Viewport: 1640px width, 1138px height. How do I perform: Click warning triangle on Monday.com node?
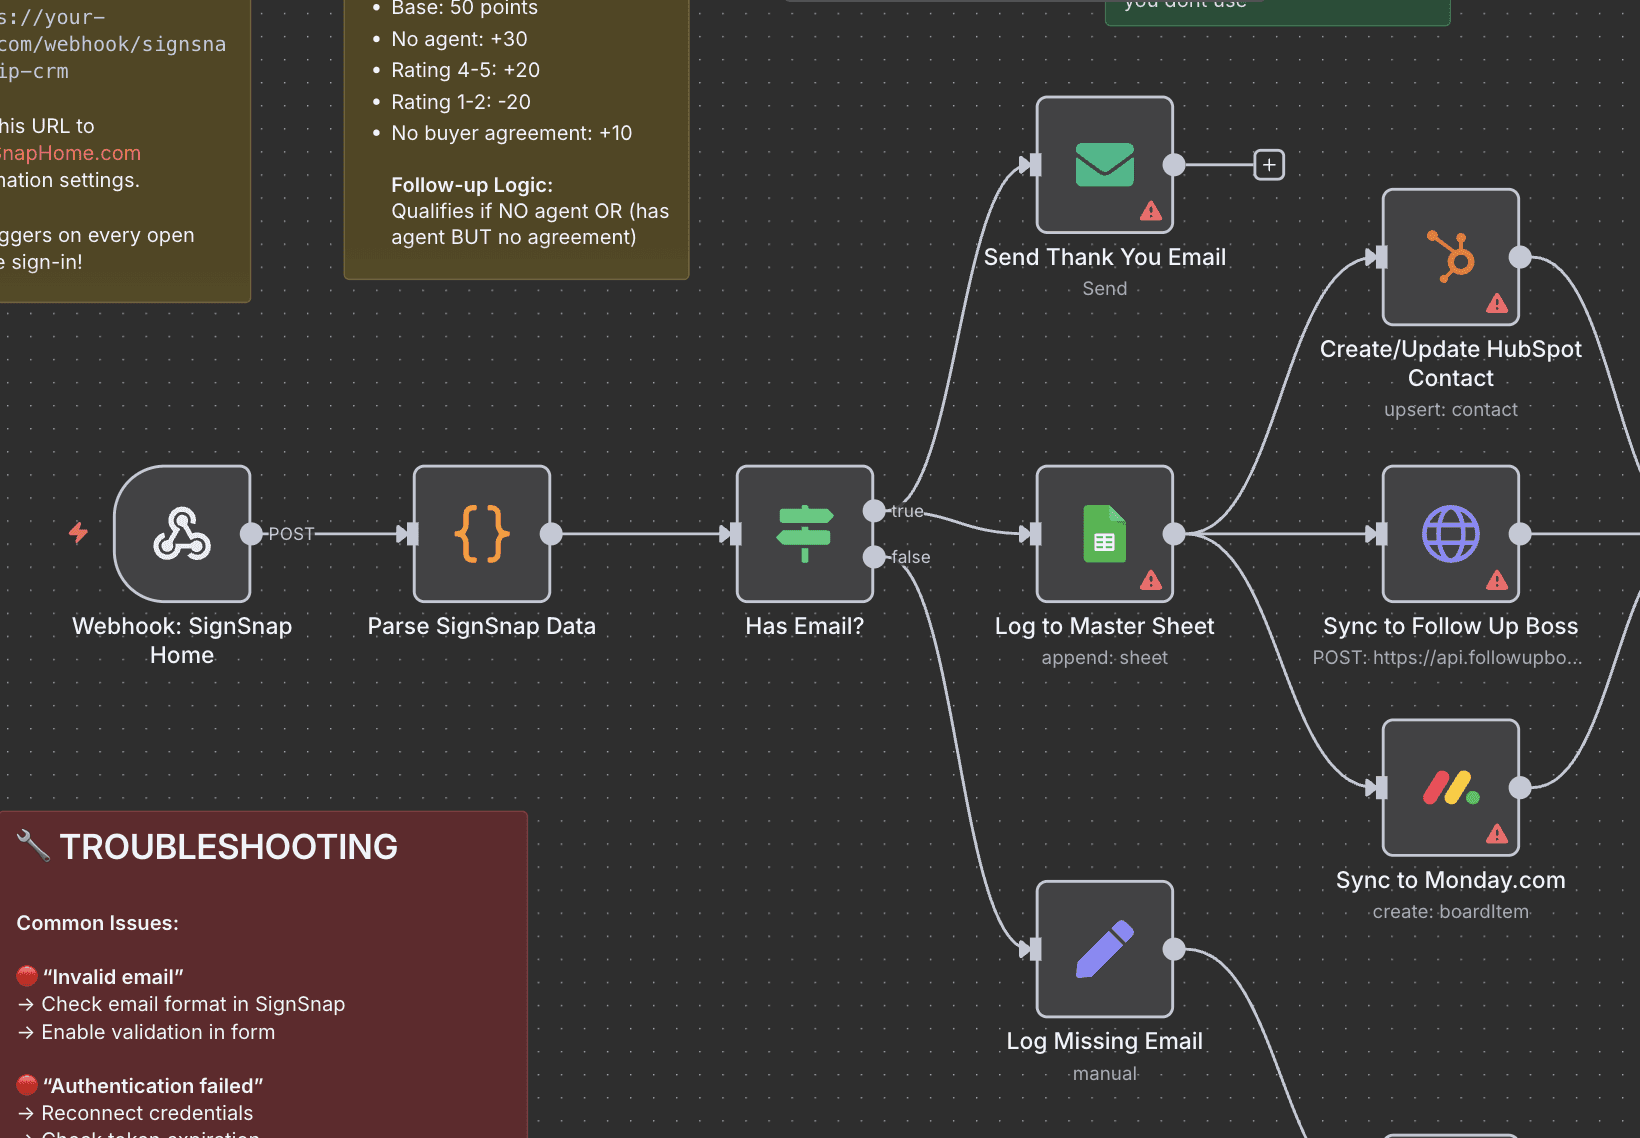point(1497,834)
